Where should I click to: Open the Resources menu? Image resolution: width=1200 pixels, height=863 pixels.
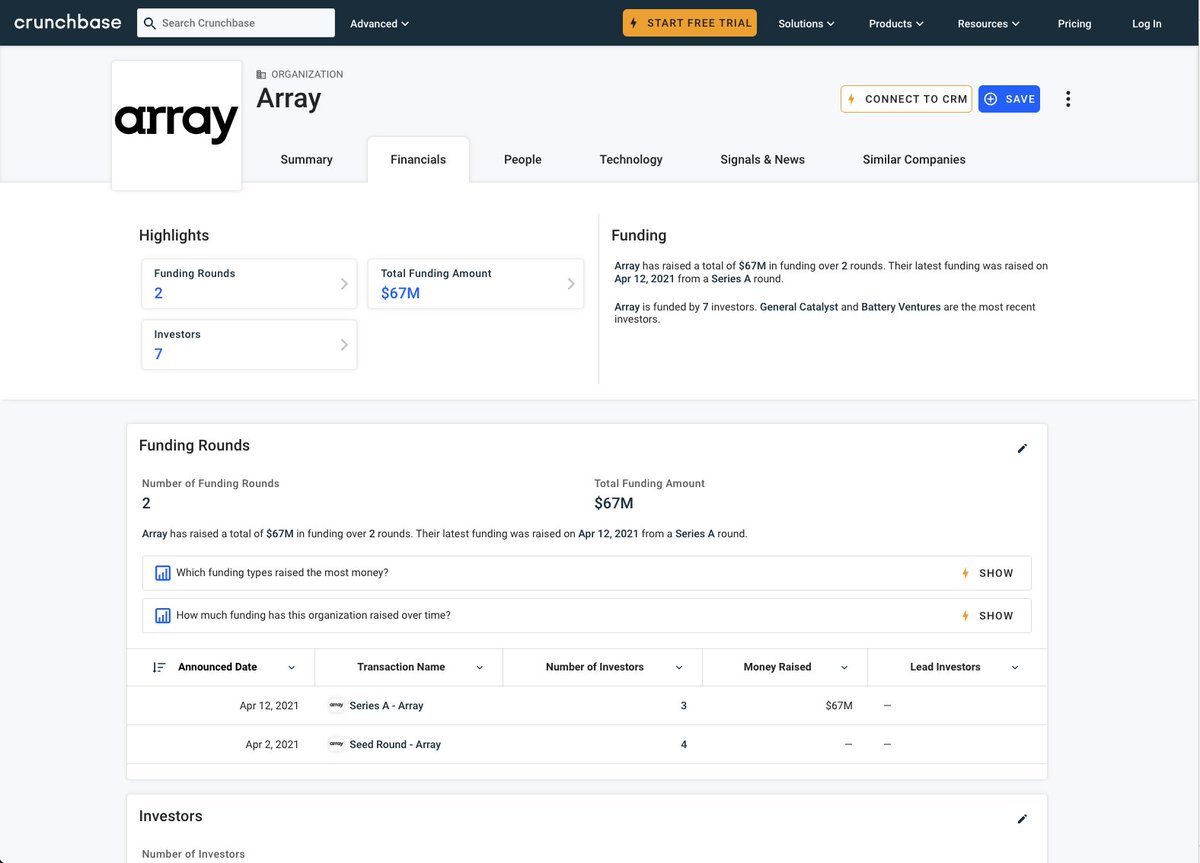click(989, 23)
